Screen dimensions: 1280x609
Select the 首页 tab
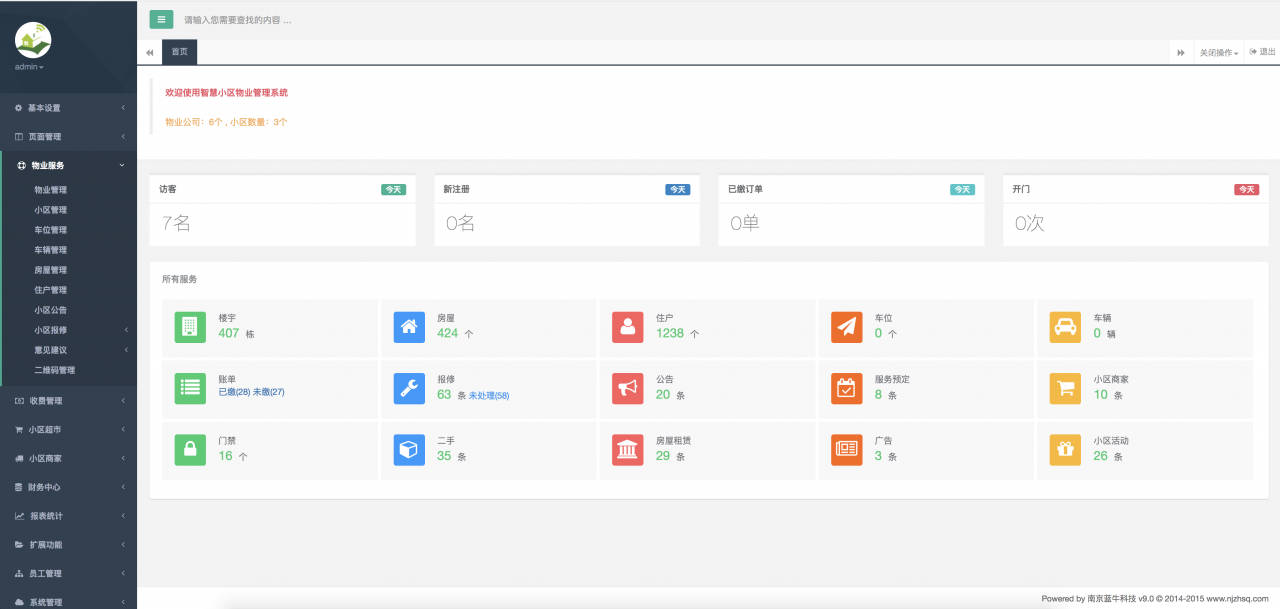pos(180,52)
